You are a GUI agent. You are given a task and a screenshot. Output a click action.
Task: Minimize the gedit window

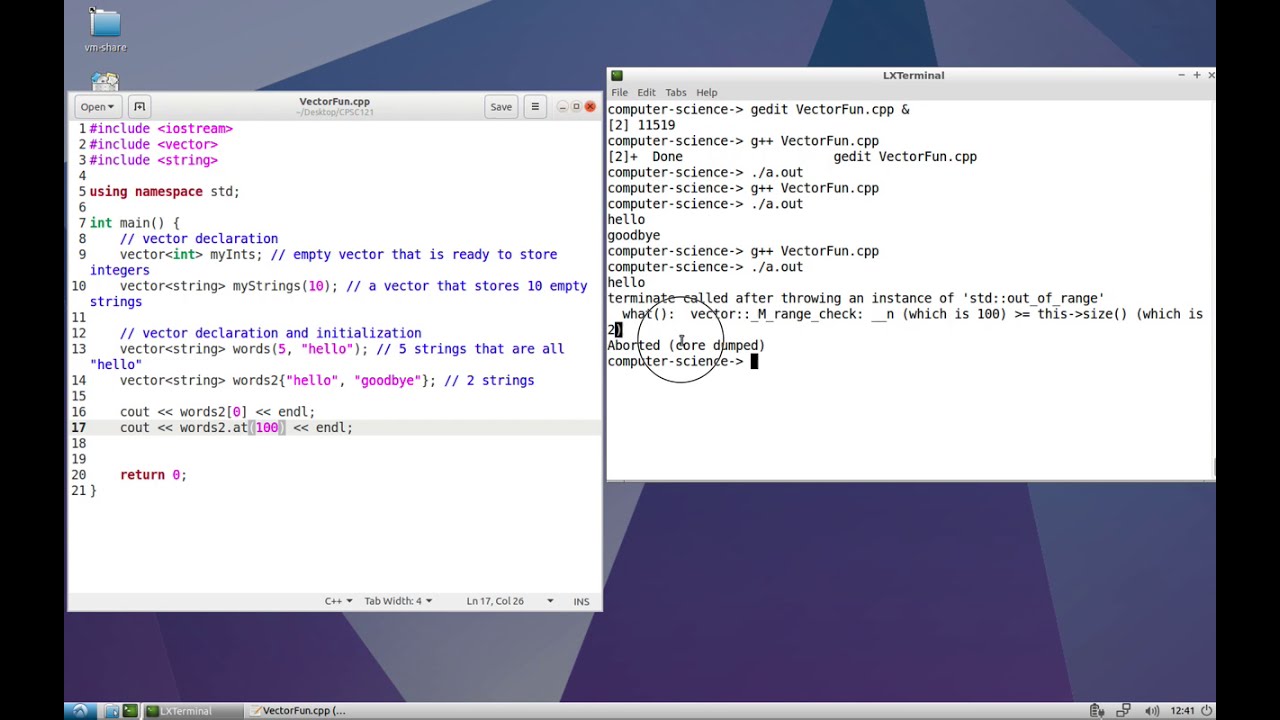coord(563,107)
